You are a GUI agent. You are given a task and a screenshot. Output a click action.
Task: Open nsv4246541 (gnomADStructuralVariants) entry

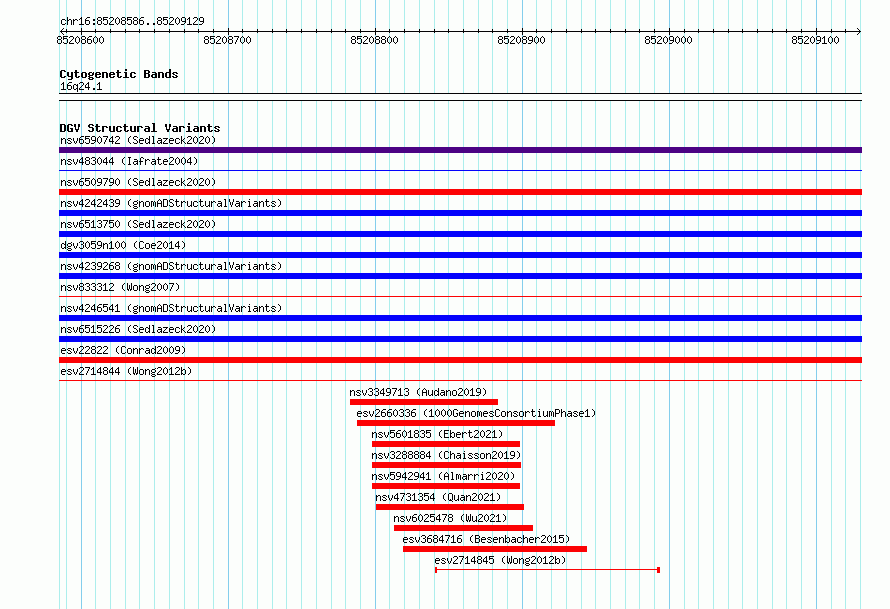tap(171, 308)
